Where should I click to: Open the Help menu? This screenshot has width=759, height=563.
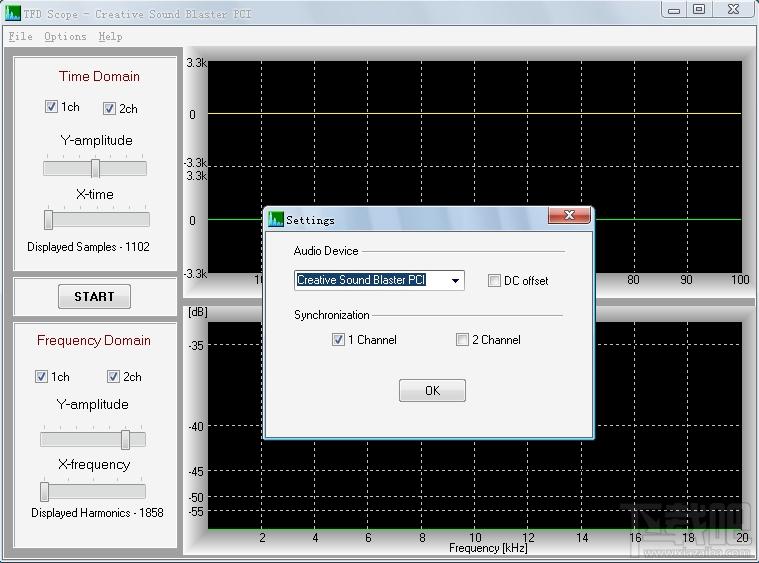click(110, 36)
